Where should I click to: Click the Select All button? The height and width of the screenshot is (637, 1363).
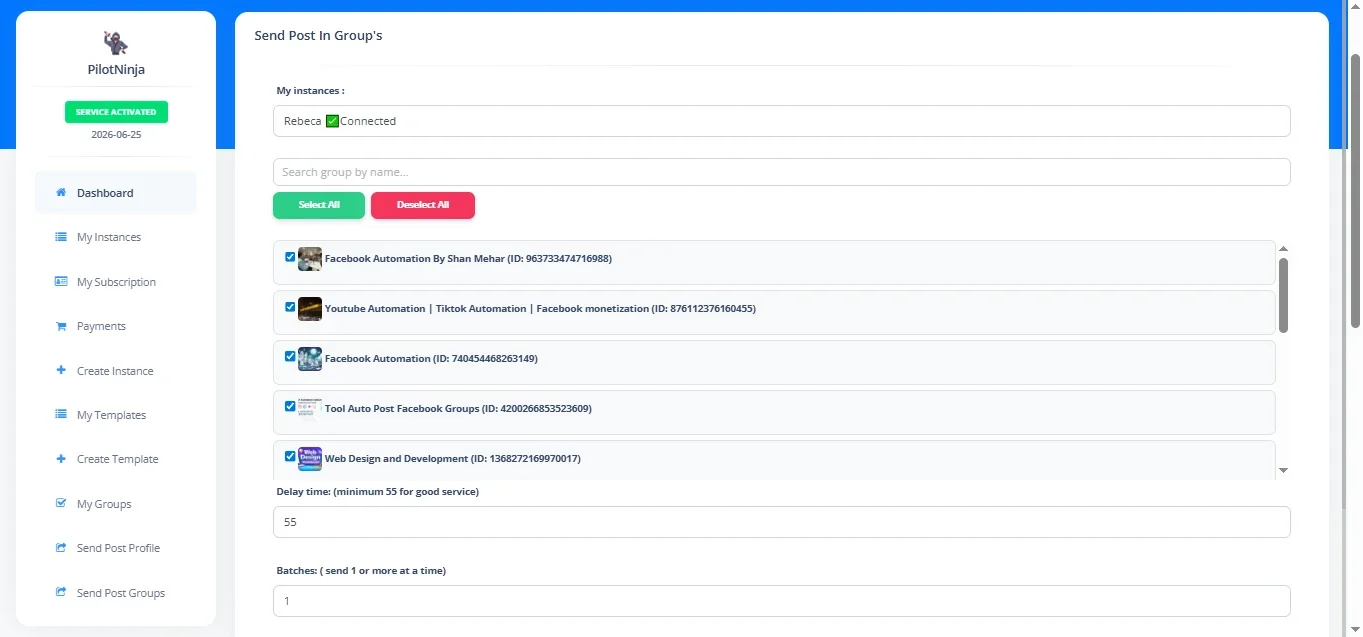point(319,205)
